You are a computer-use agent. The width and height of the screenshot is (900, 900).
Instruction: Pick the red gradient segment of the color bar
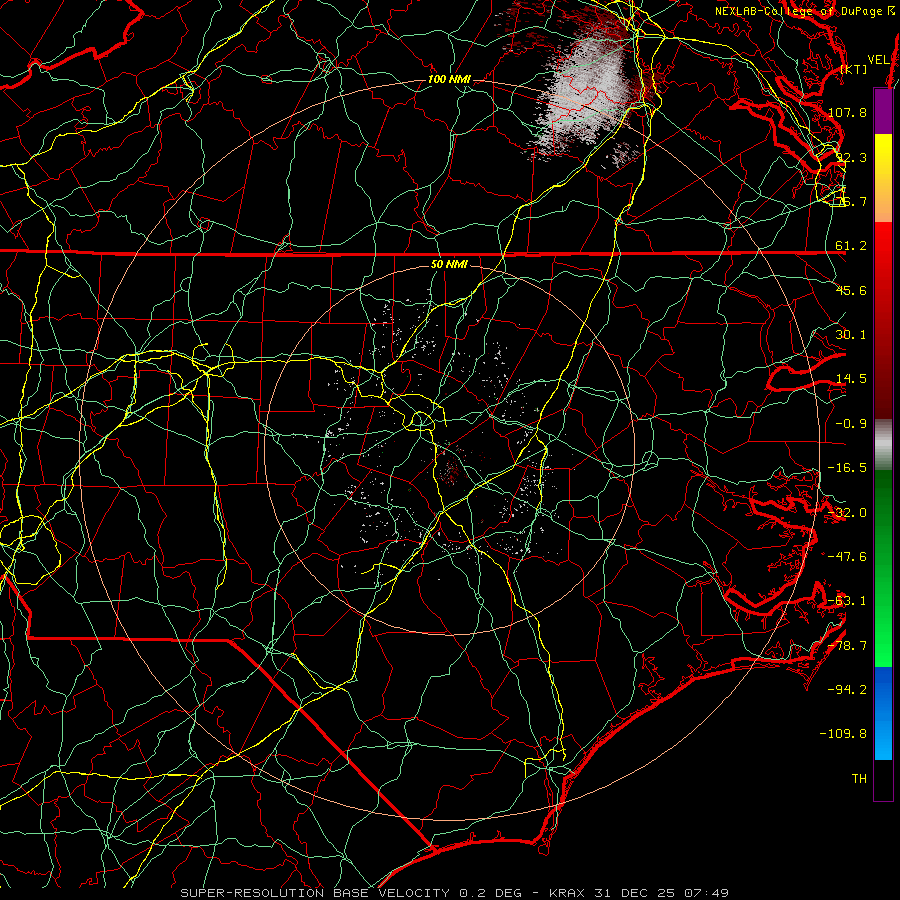883,320
